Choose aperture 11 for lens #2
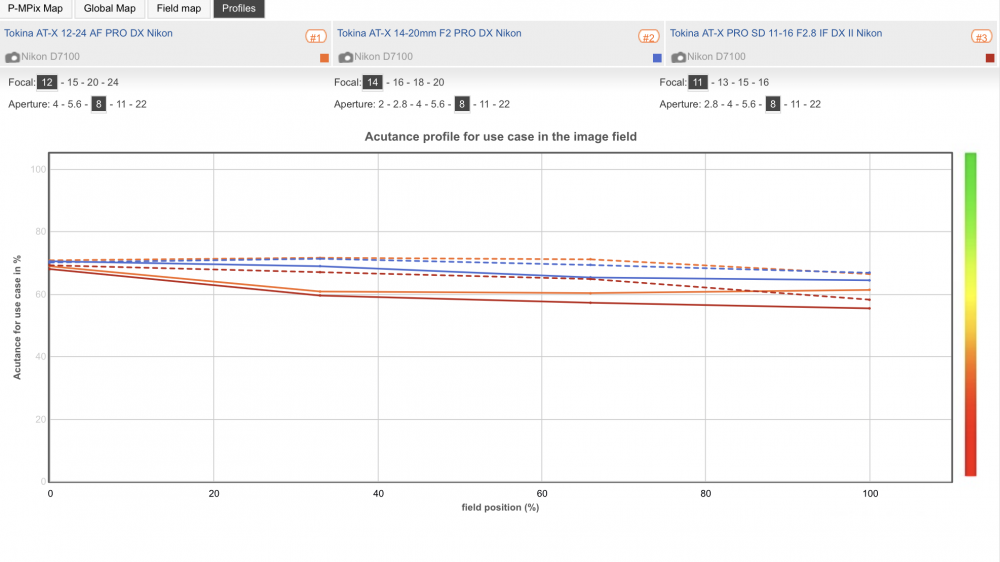The height and width of the screenshot is (562, 1000). click(484, 104)
